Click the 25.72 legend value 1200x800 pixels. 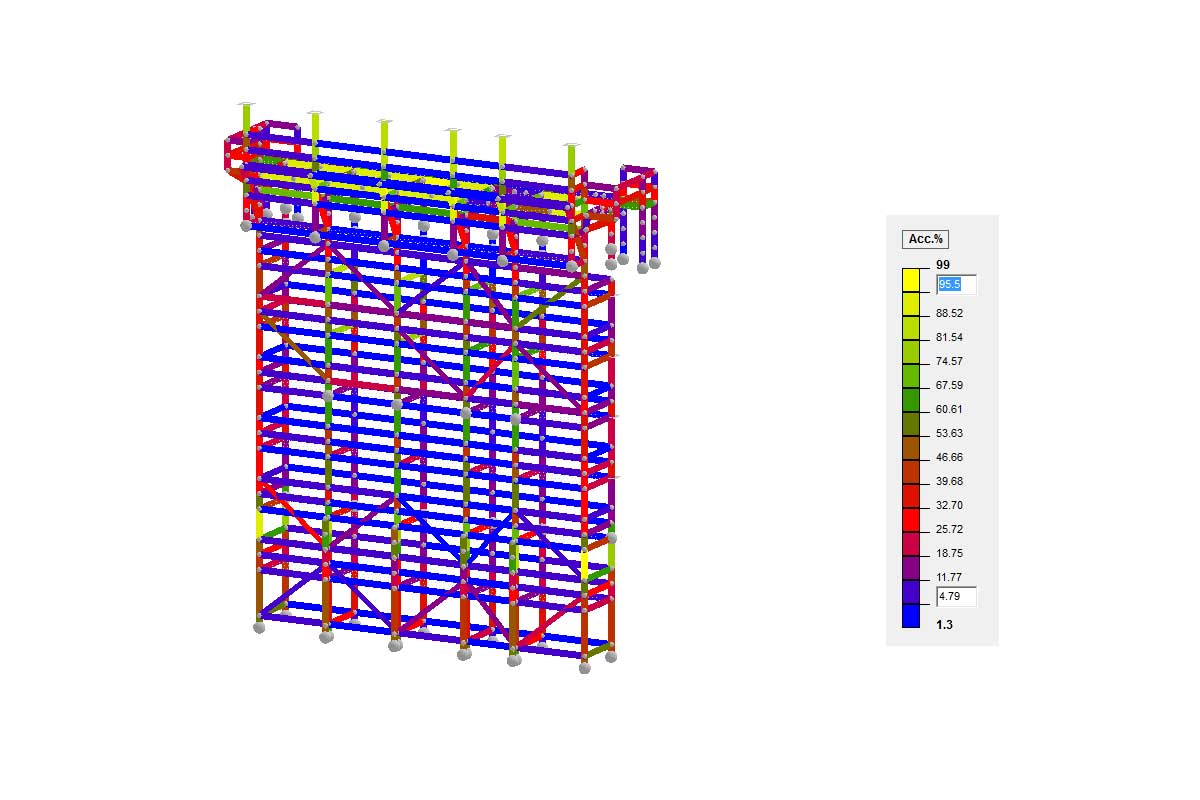pyautogui.click(x=949, y=529)
